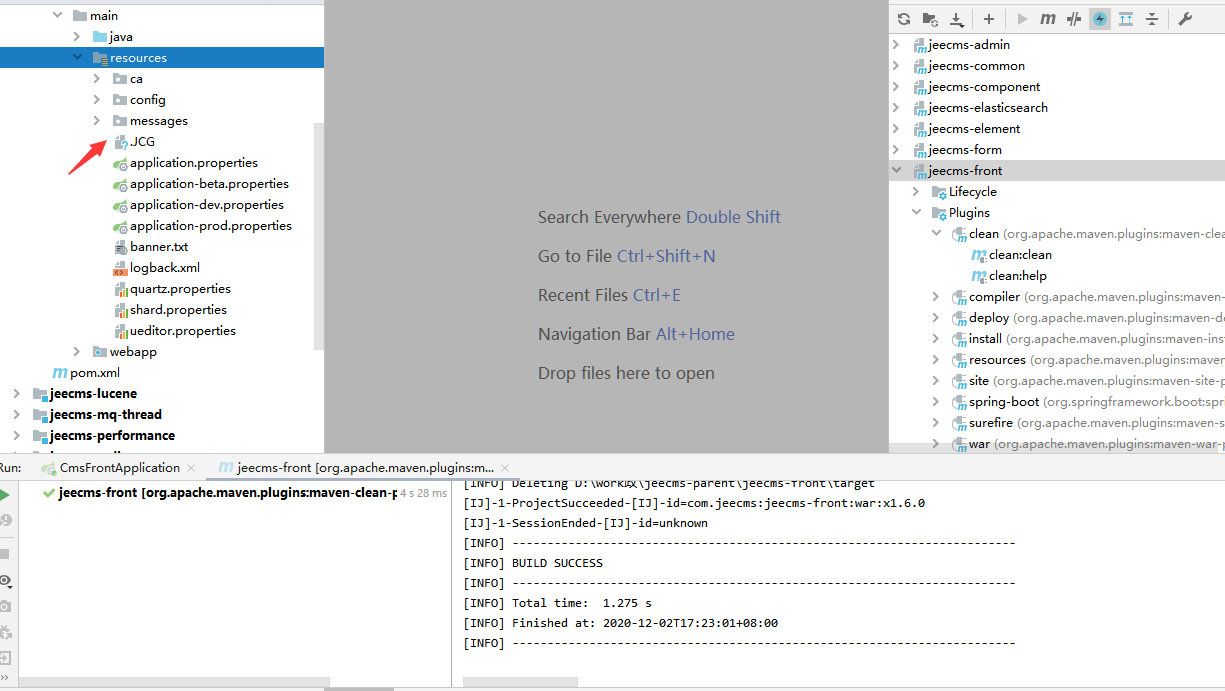Image resolution: width=1225 pixels, height=691 pixels.
Task: Toggle Skip Tests Mode lightning icon
Action: 1100,19
